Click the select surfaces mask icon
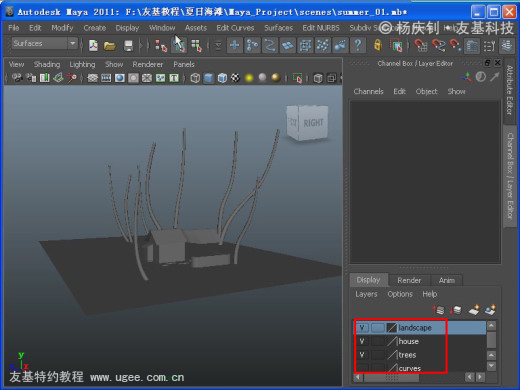This screenshot has width=520, height=390. coord(288,45)
